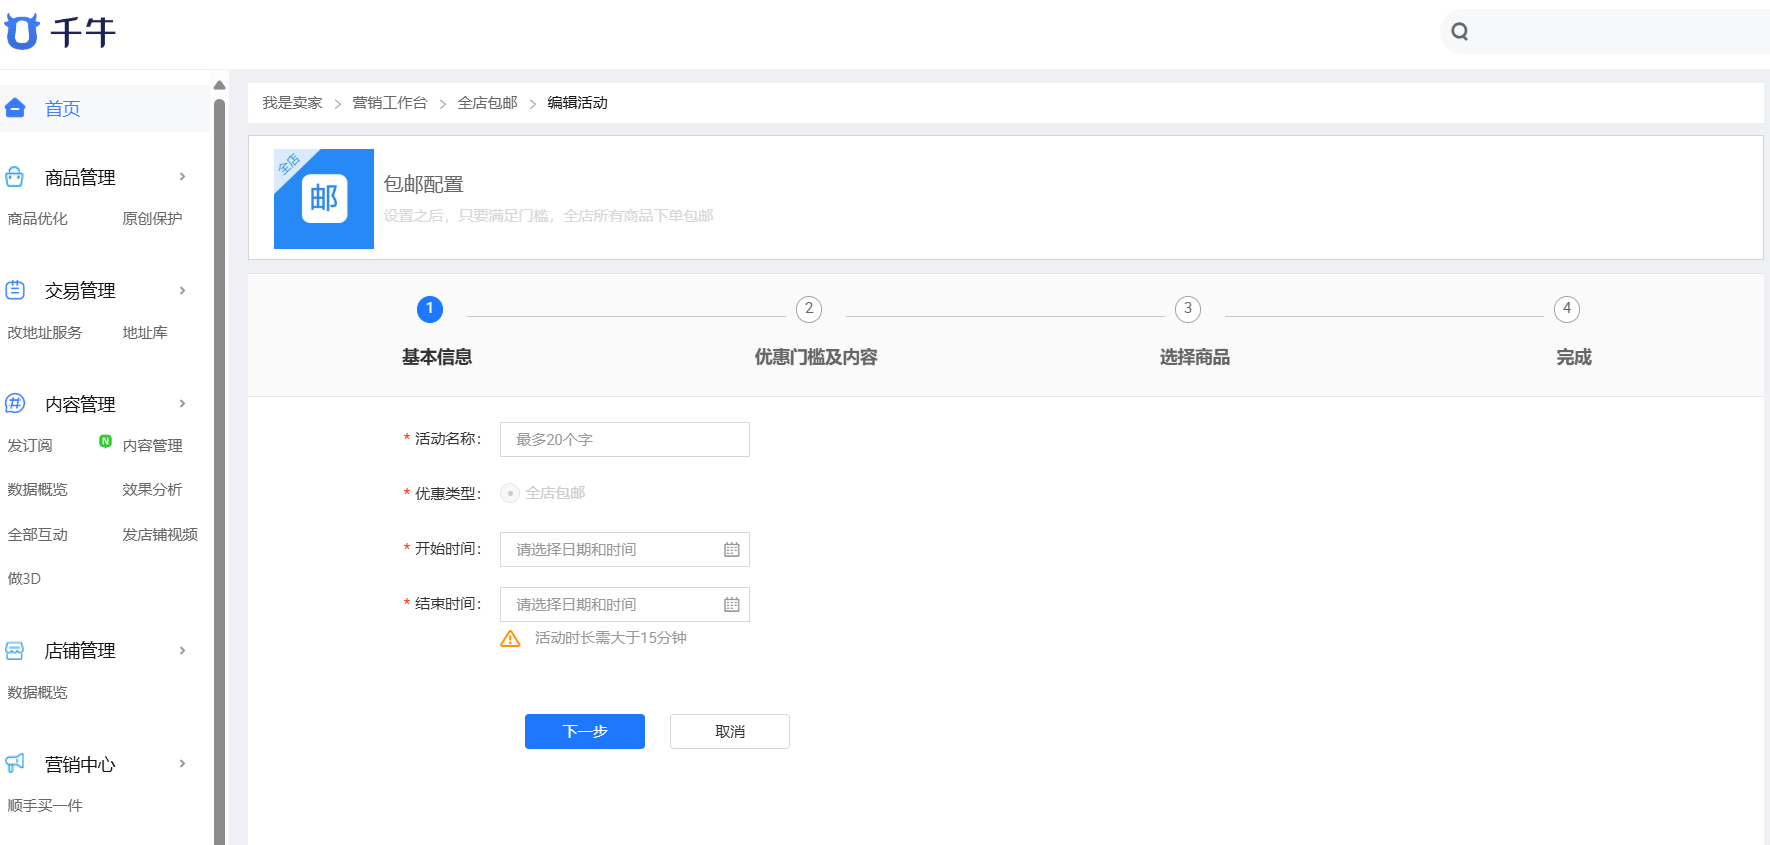Viewport: 1770px width, 845px height.
Task: Click the 取消 button
Action: [x=730, y=731]
